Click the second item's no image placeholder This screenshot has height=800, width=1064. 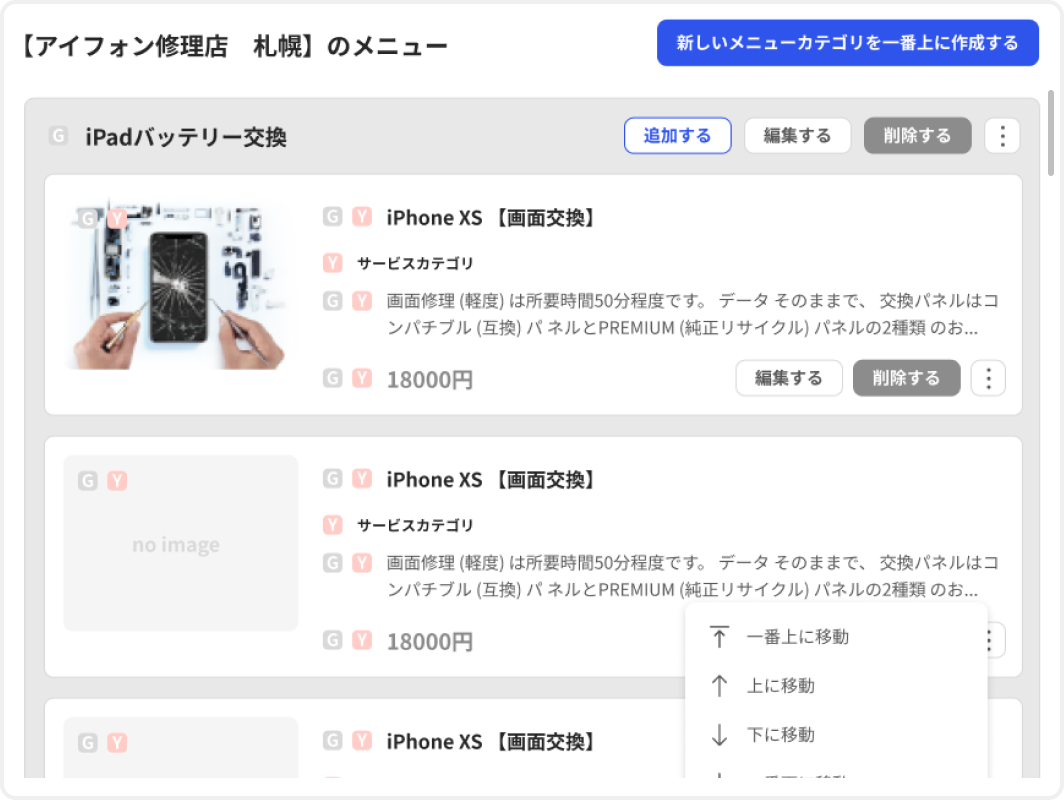(180, 544)
